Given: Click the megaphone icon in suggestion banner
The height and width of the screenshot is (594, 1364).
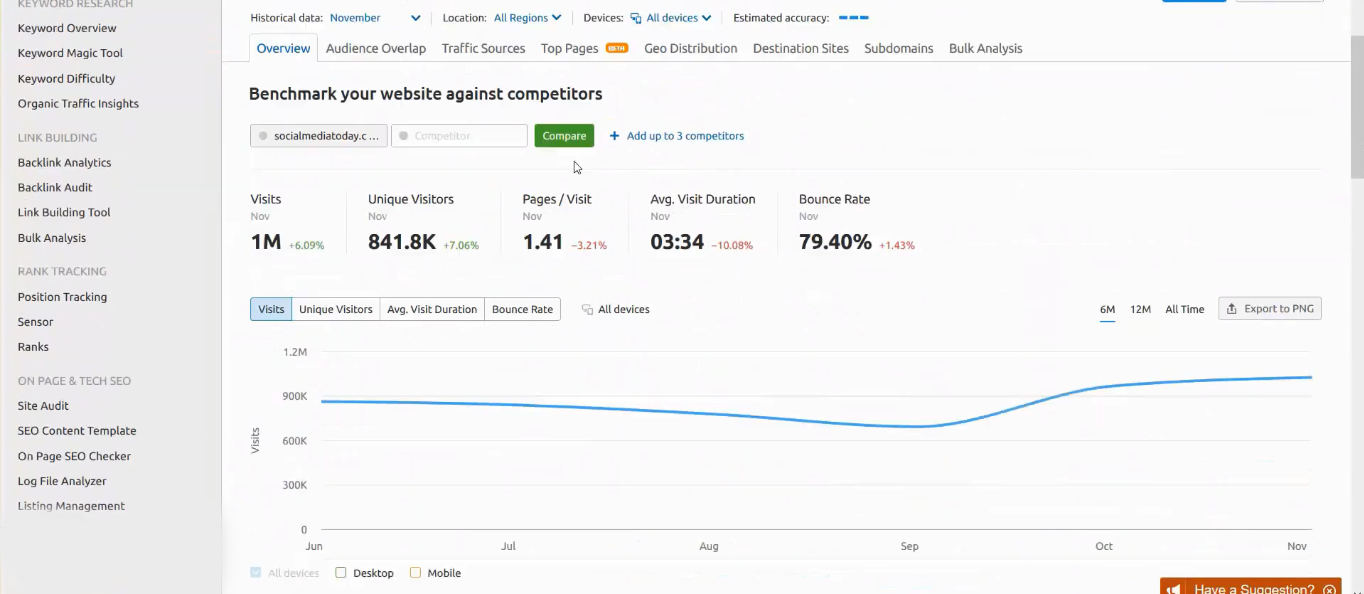Looking at the screenshot, I should 1177,589.
